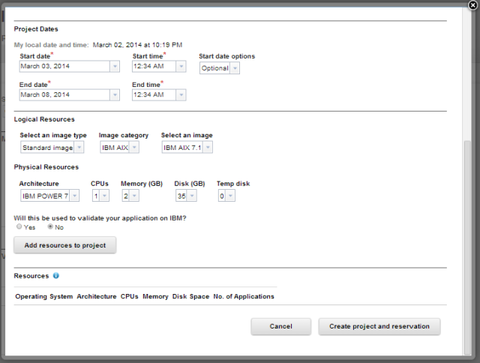480x363 pixels.
Task: Open the End time dropdown arrow
Action: (x=181, y=95)
